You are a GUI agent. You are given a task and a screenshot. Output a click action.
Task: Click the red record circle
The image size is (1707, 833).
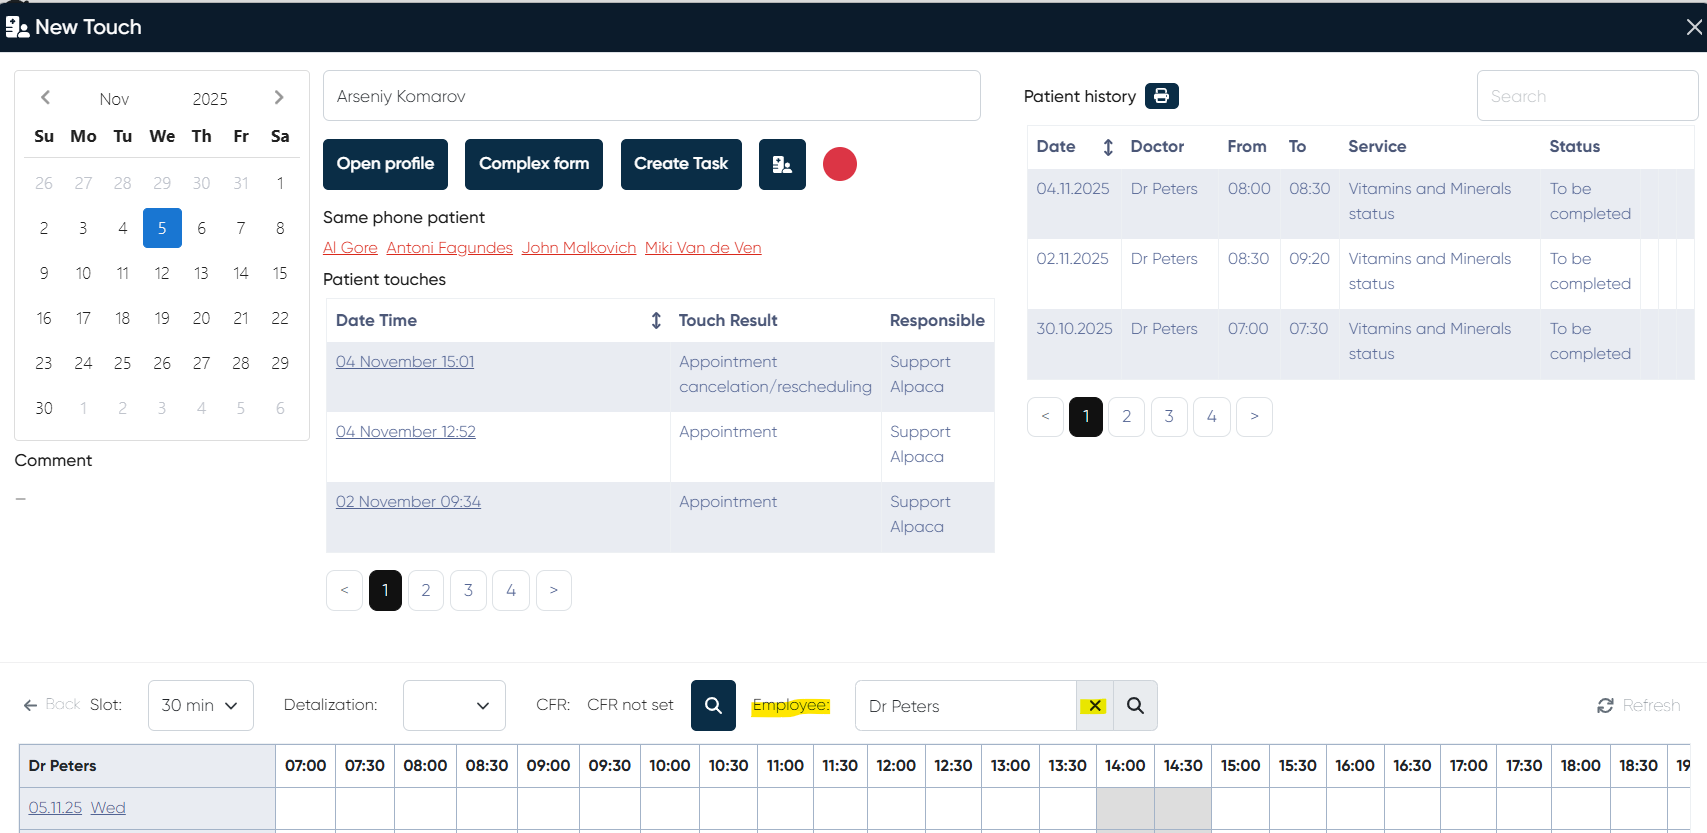[x=839, y=164]
